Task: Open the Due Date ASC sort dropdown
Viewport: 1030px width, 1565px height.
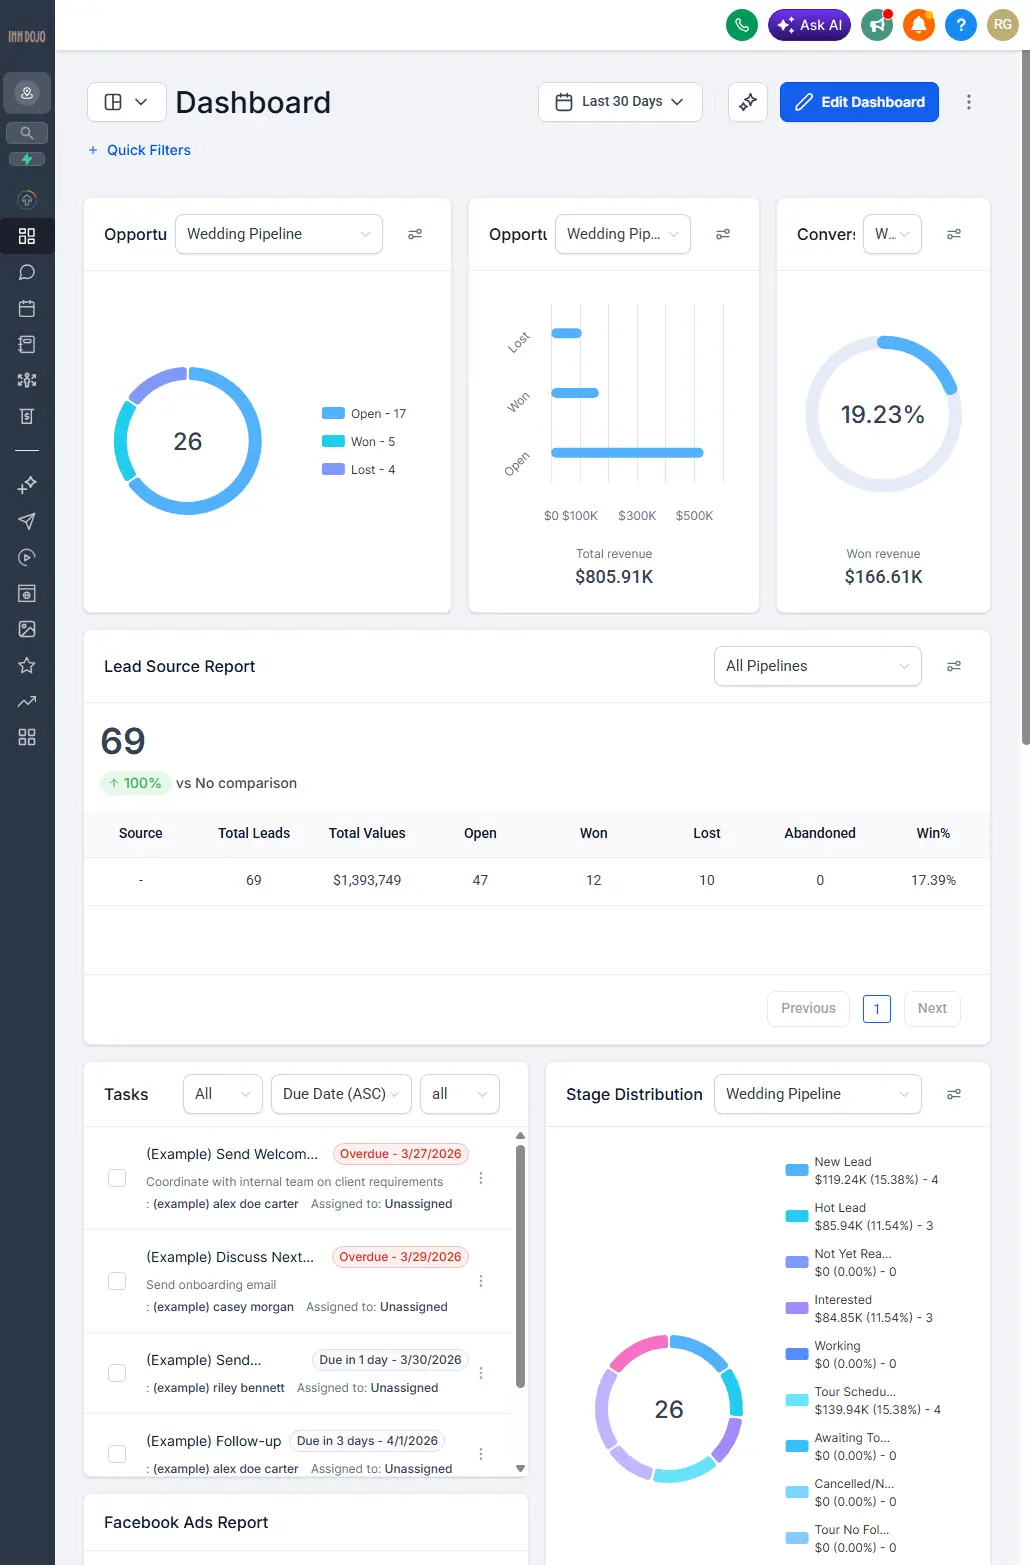Action: click(x=340, y=1093)
